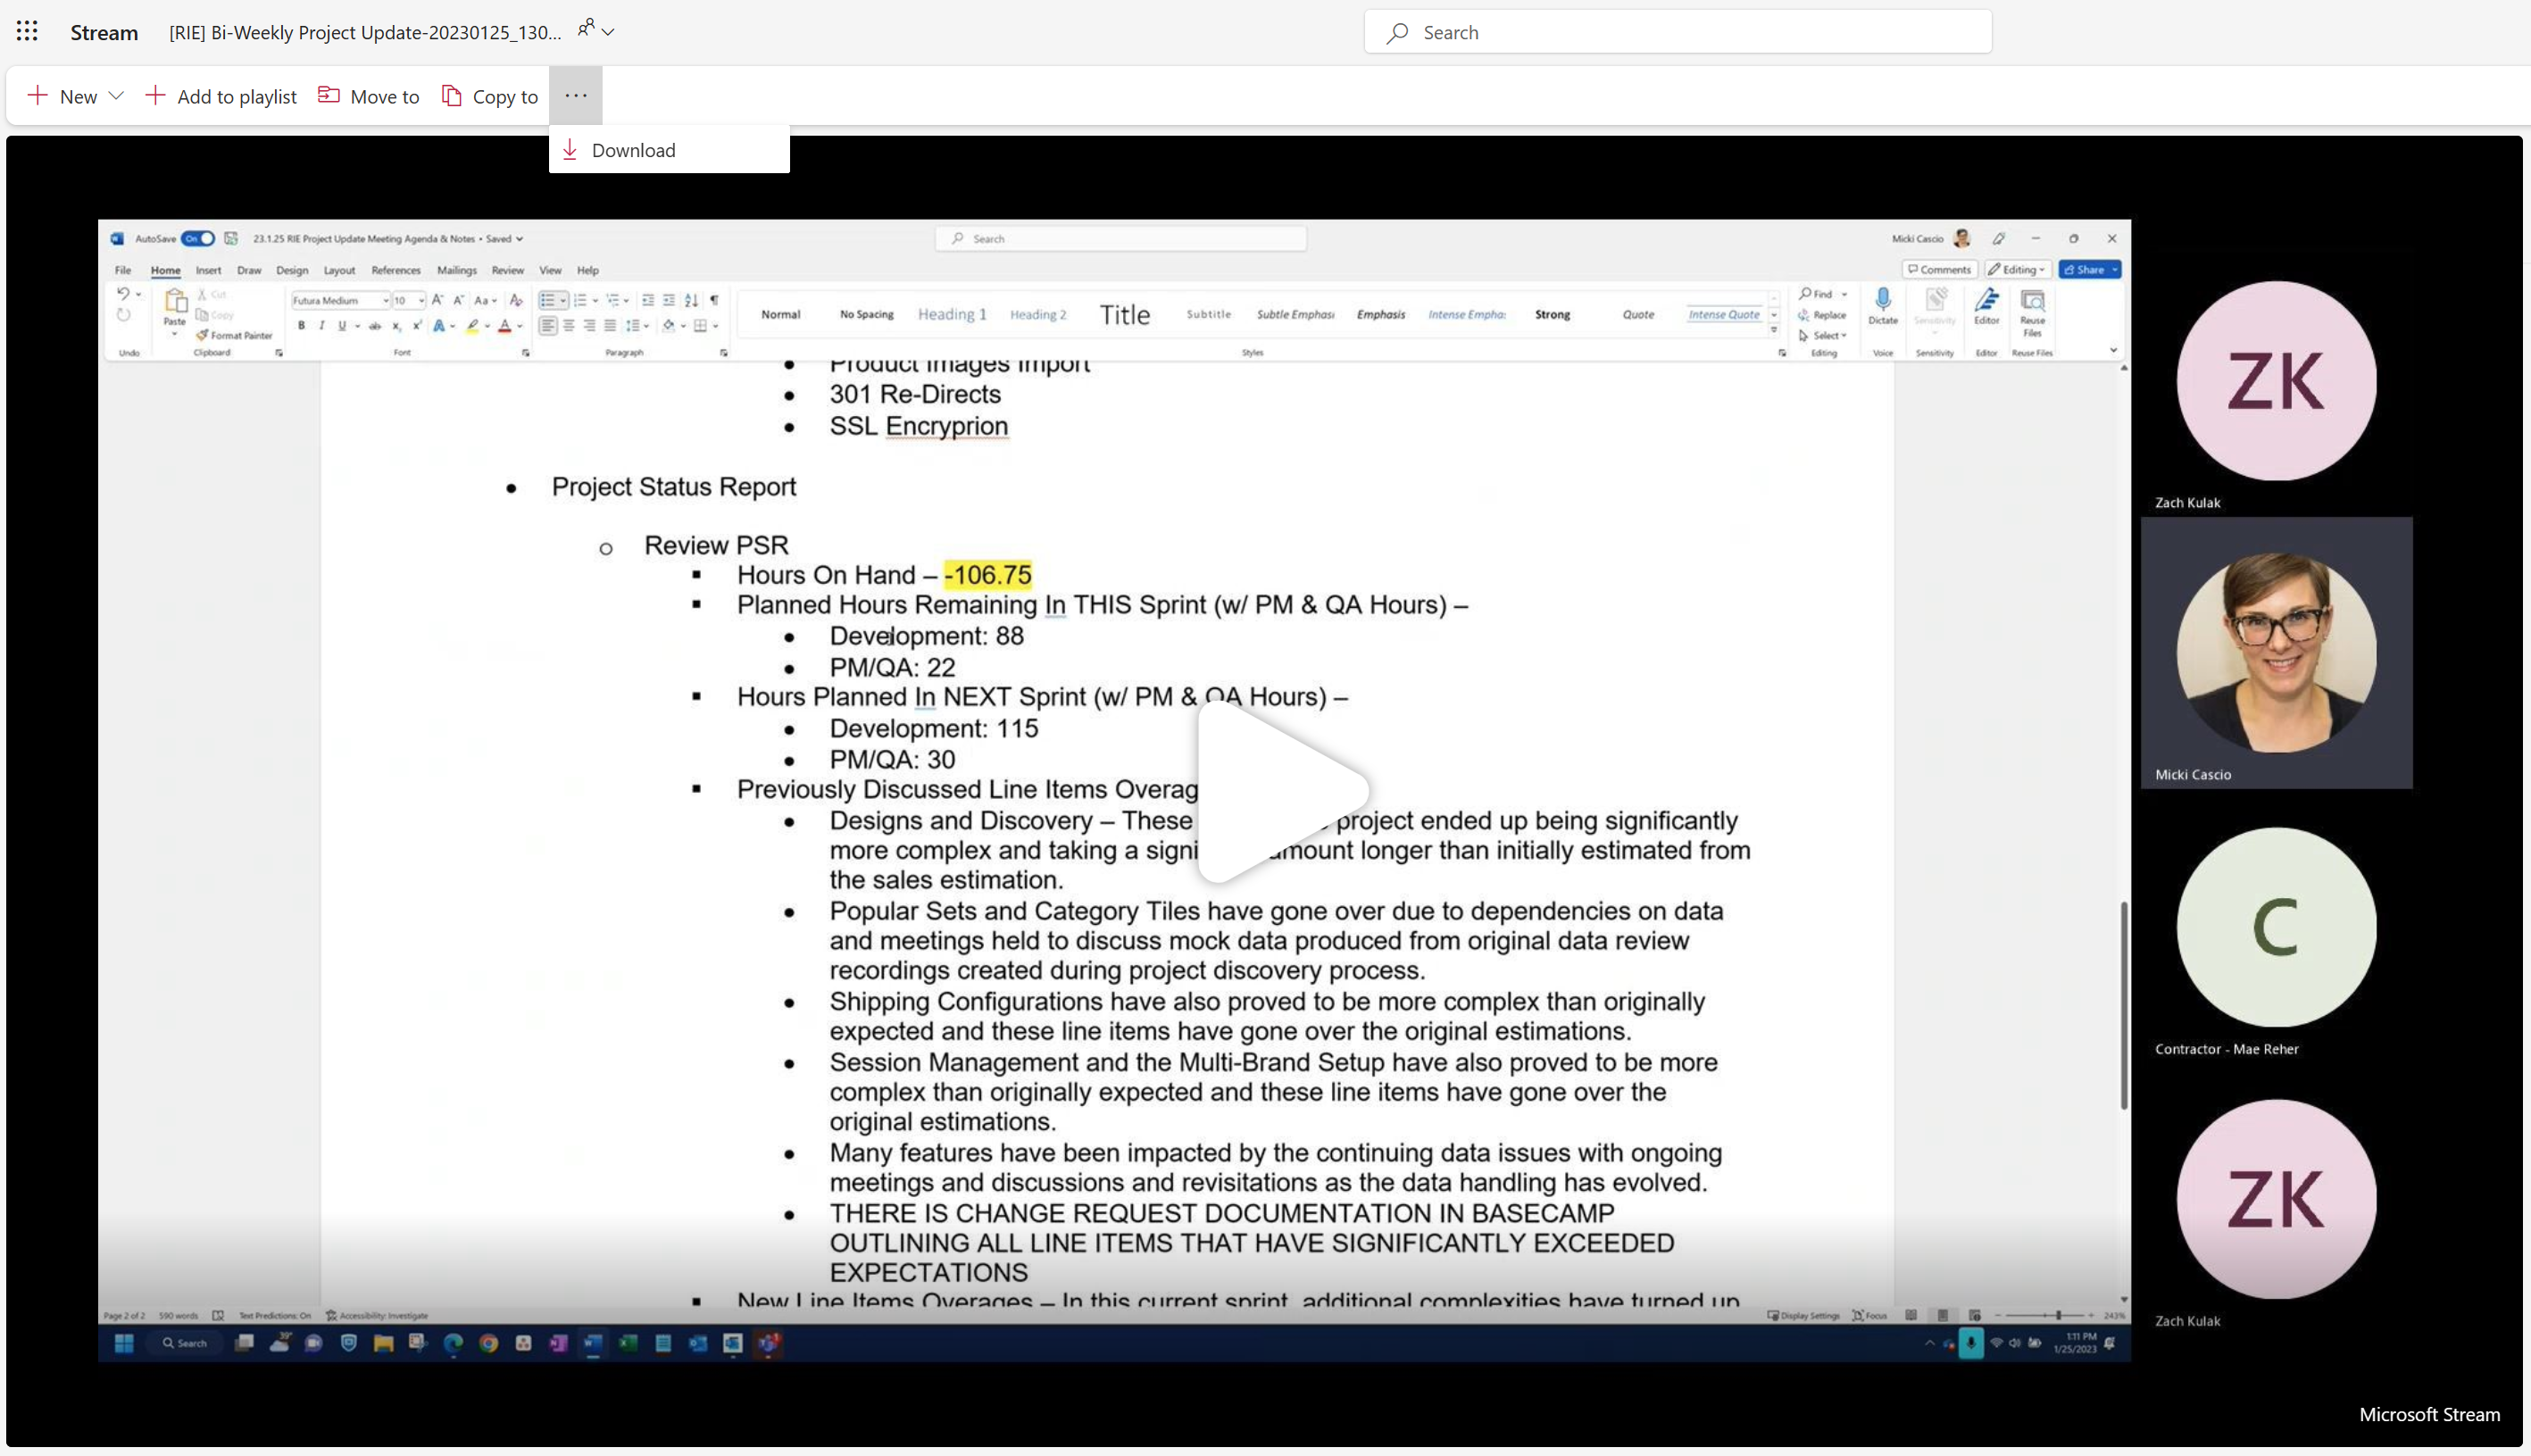Click the Word vertical scrollbar thumb

[x=2123, y=1005]
